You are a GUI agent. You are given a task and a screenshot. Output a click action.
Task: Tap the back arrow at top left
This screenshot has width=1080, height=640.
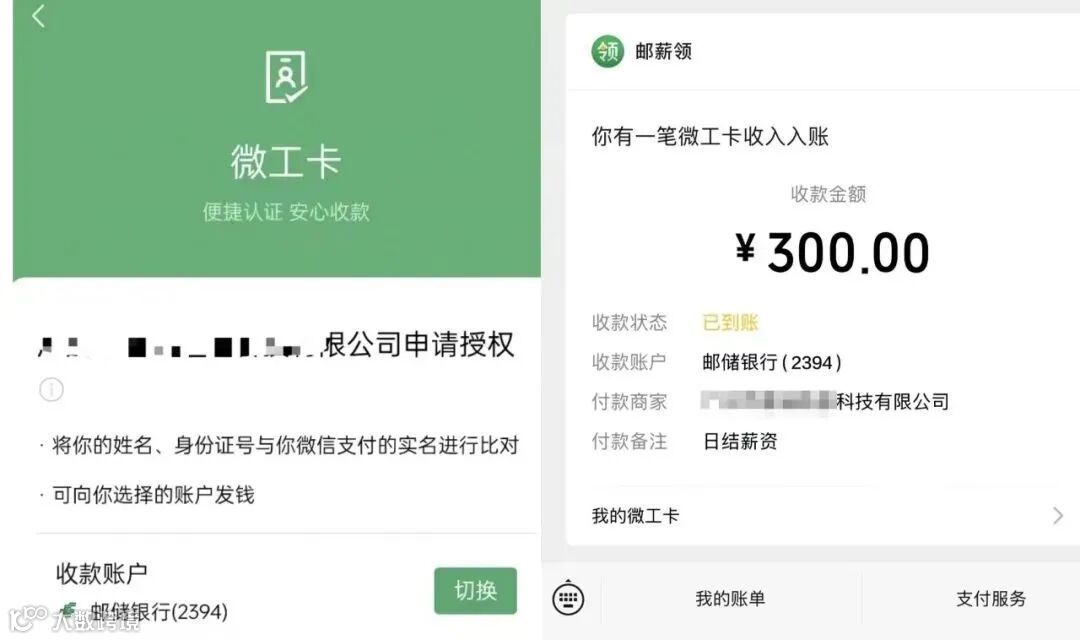click(39, 16)
